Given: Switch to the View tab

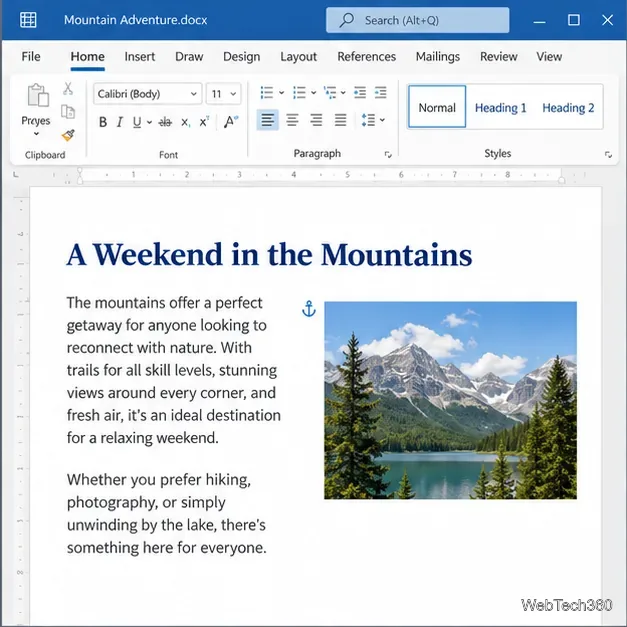Looking at the screenshot, I should pos(549,56).
